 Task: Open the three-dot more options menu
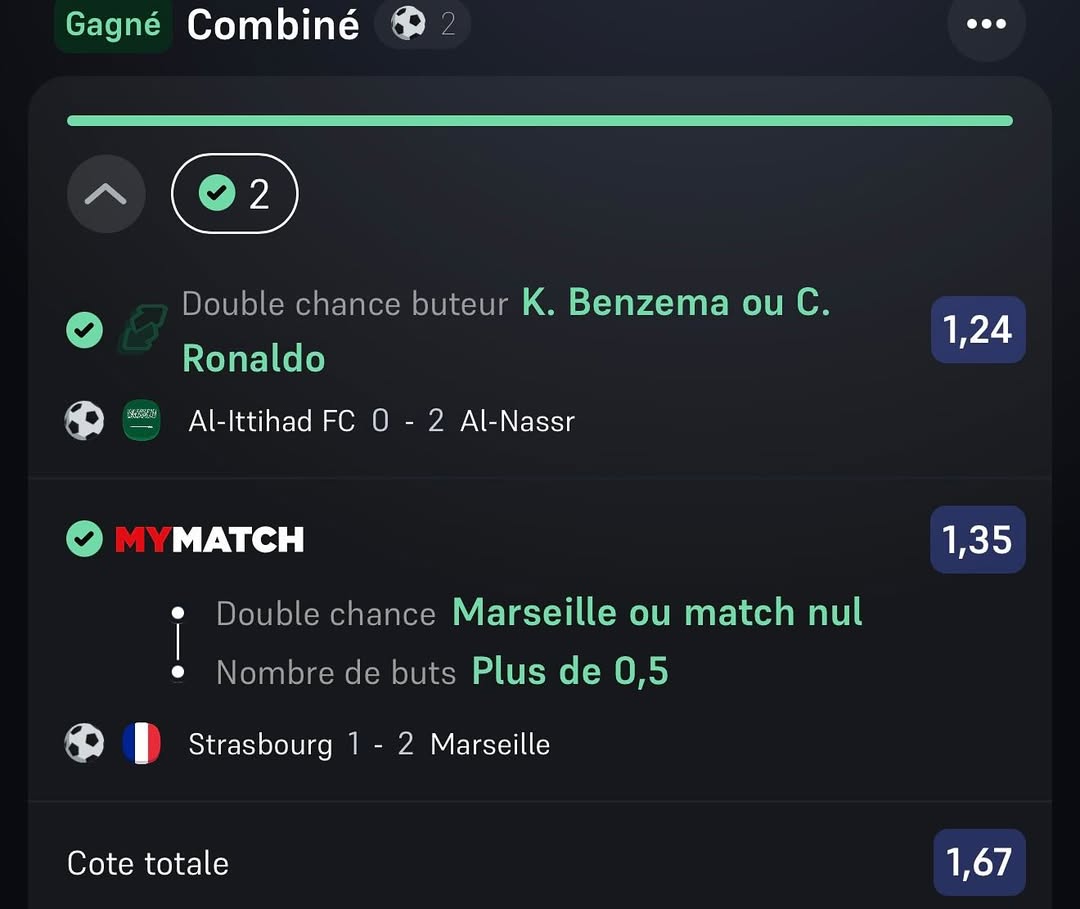(986, 24)
